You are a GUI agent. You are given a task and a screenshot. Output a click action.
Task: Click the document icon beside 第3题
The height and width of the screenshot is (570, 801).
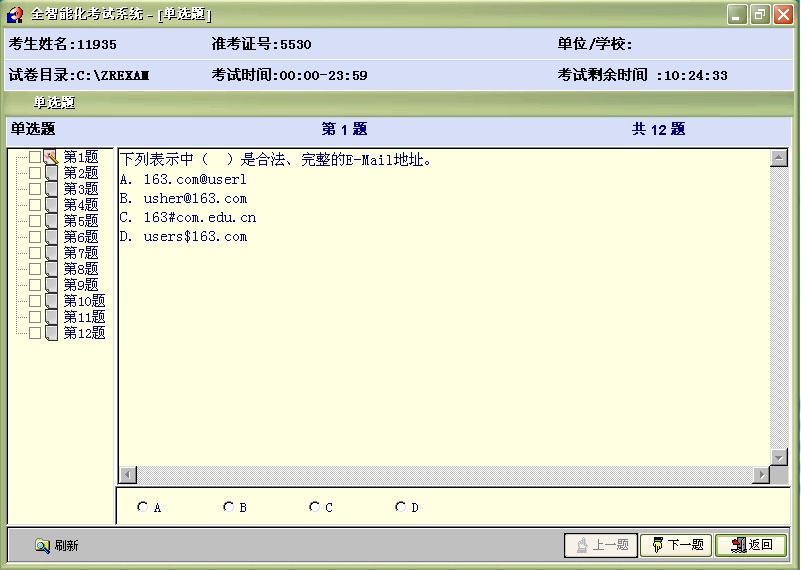click(x=51, y=189)
